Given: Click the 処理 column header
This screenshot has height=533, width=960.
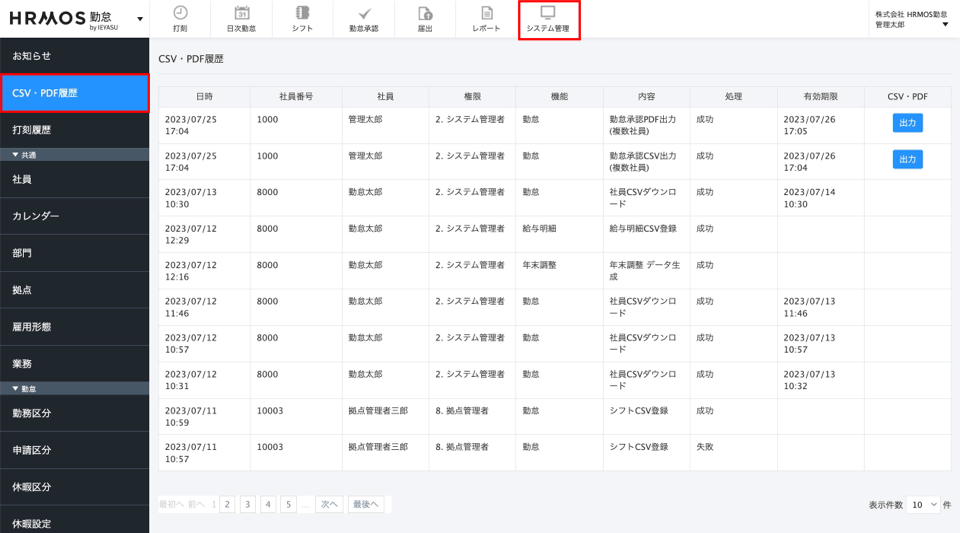Looking at the screenshot, I should click(733, 97).
